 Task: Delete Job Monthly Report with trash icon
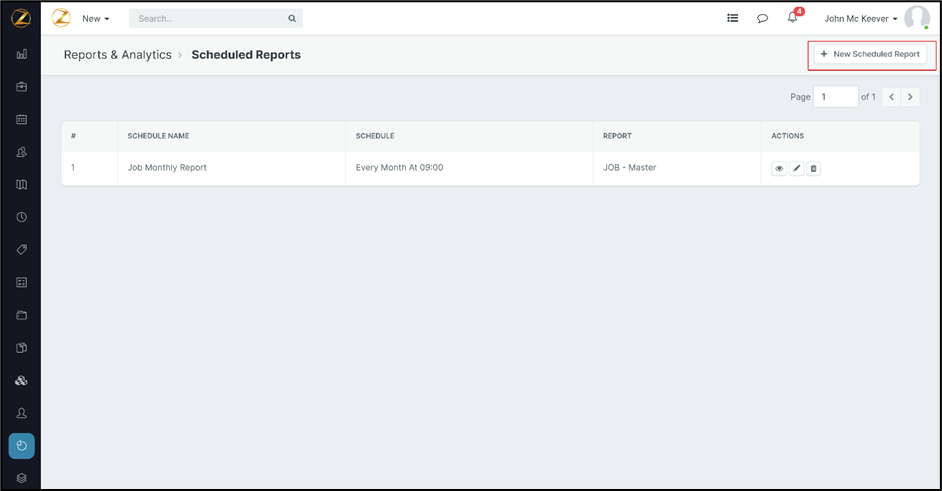point(813,168)
